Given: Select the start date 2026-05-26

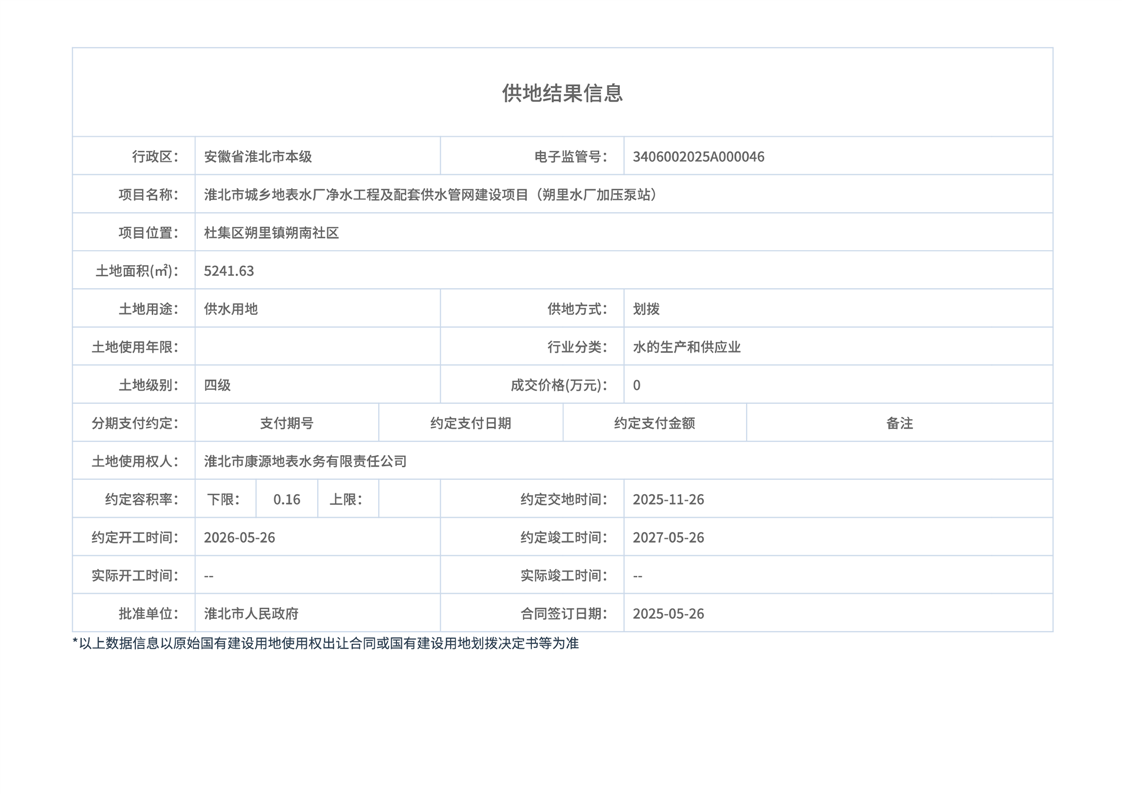Looking at the screenshot, I should point(240,537).
